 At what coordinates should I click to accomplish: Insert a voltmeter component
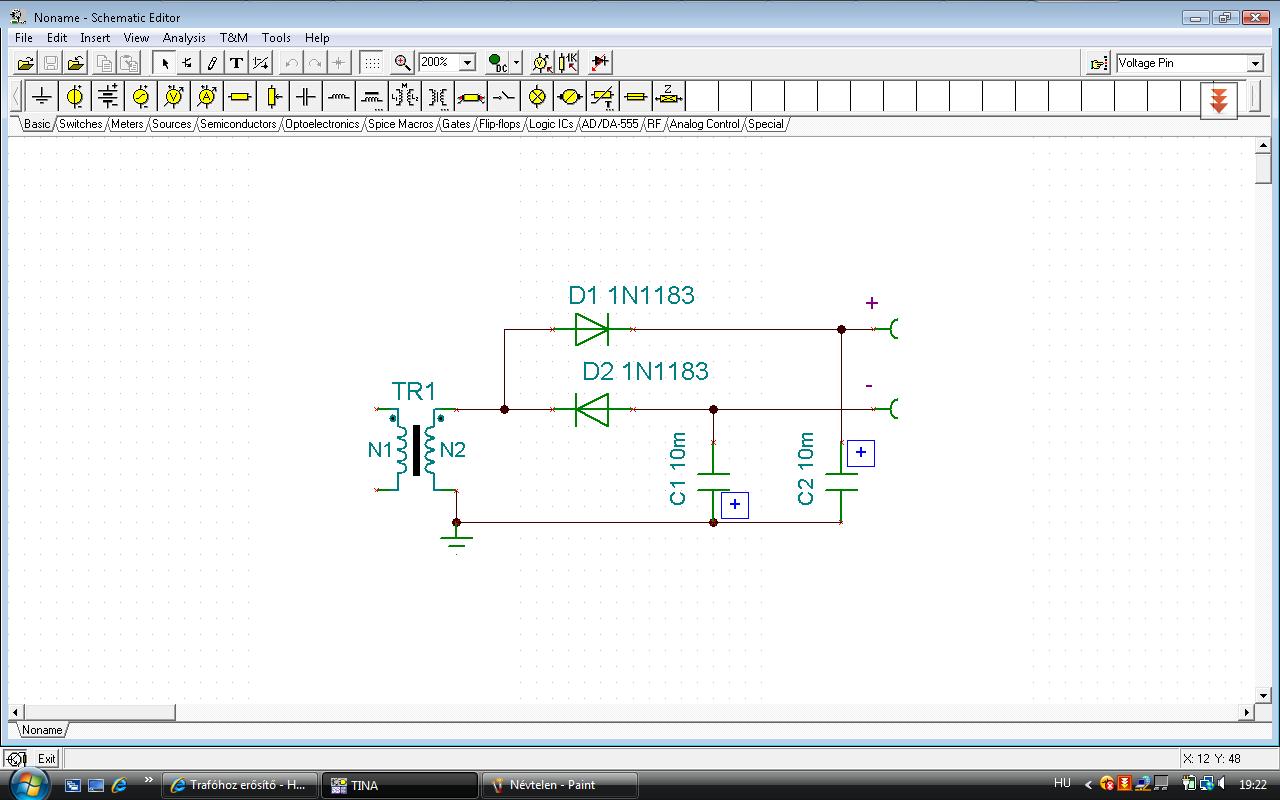(x=174, y=96)
